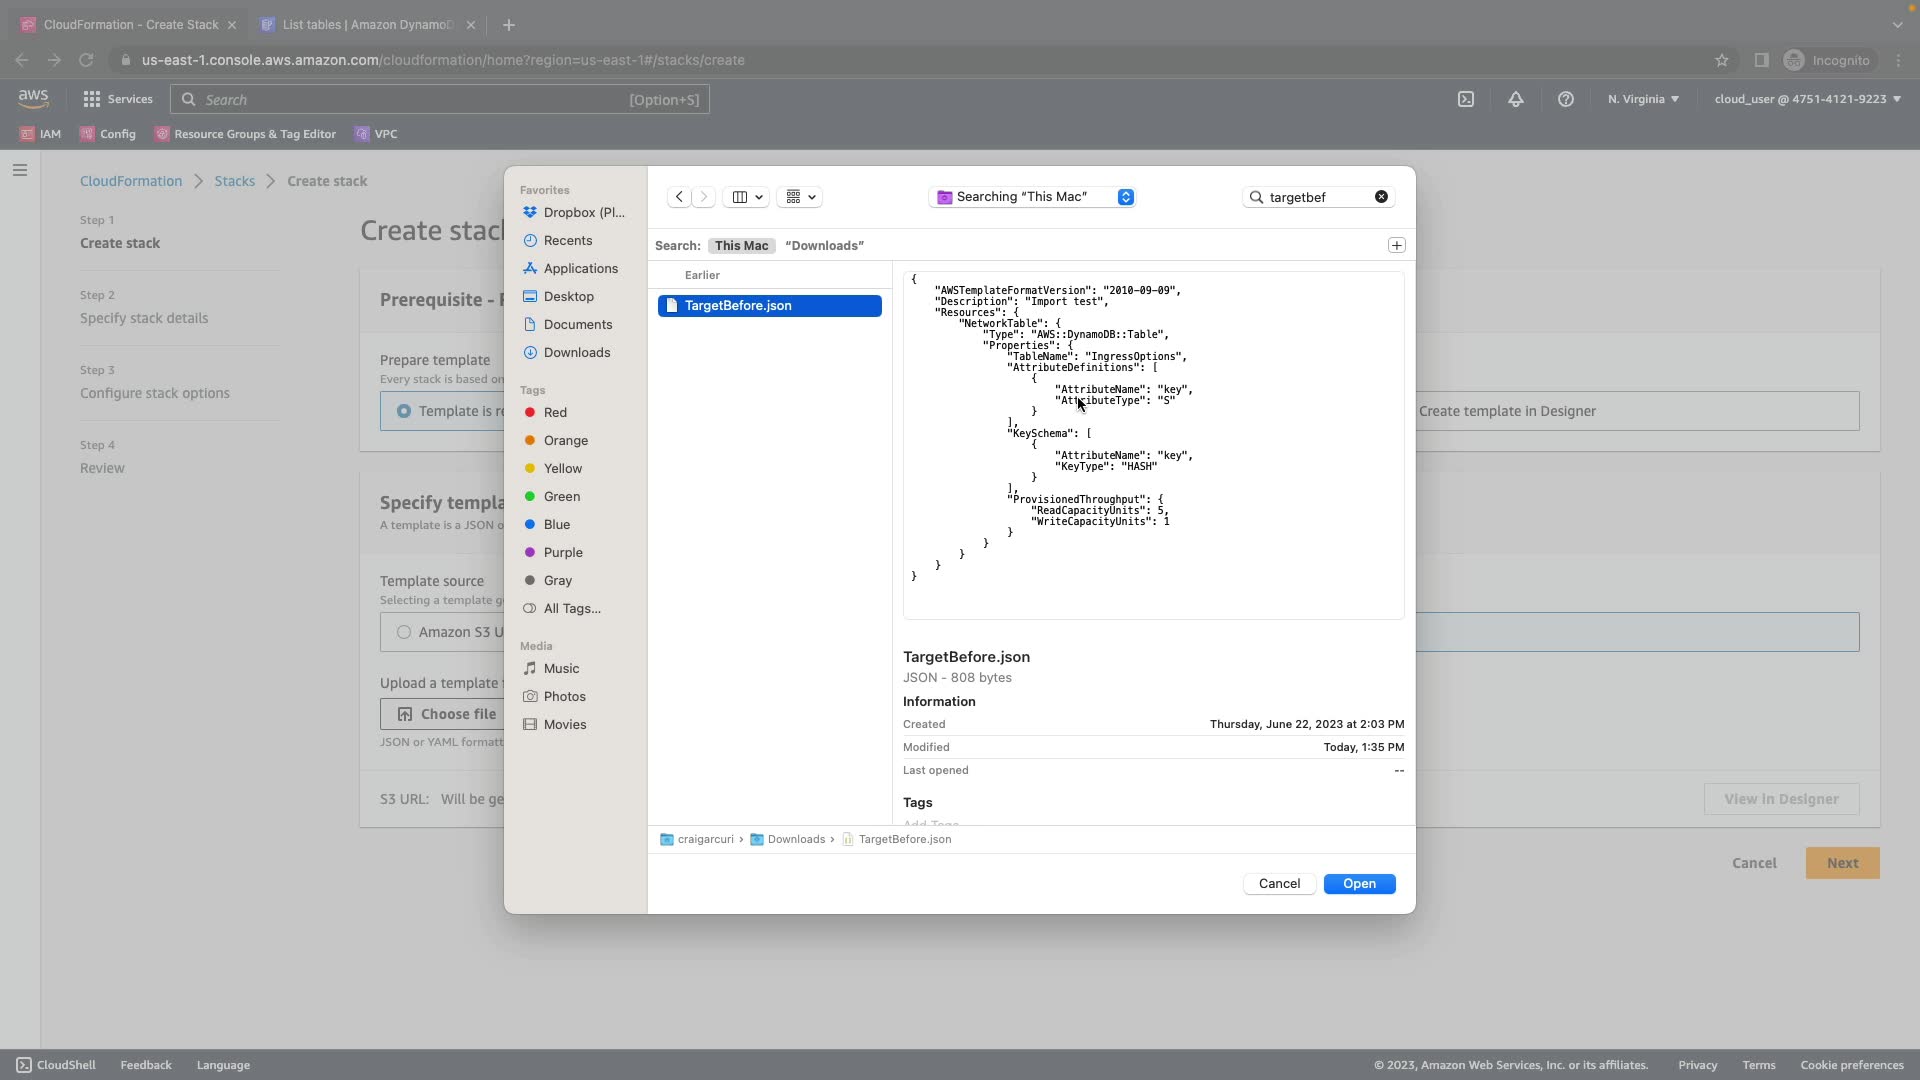The width and height of the screenshot is (1920, 1080).
Task: Open the grouping options dropdown
Action: (x=800, y=197)
